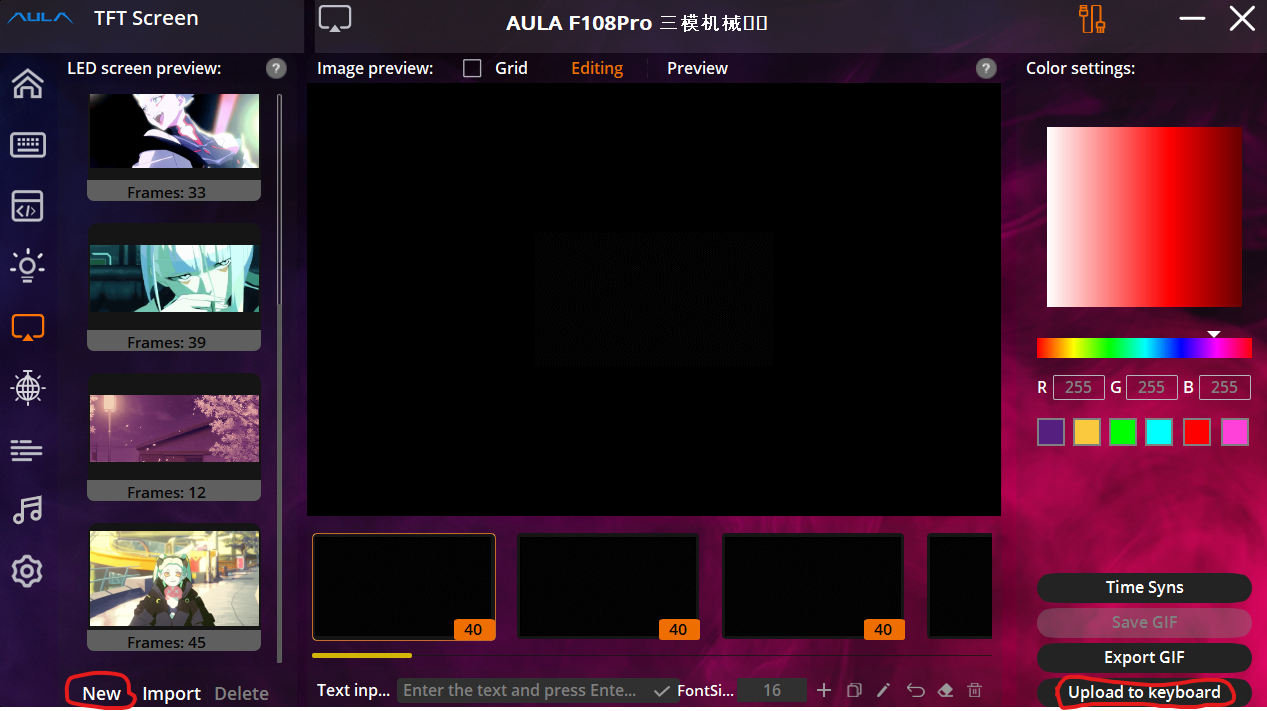This screenshot has width=1267, height=711.
Task: Switch to Editing mode tab
Action: coord(597,68)
